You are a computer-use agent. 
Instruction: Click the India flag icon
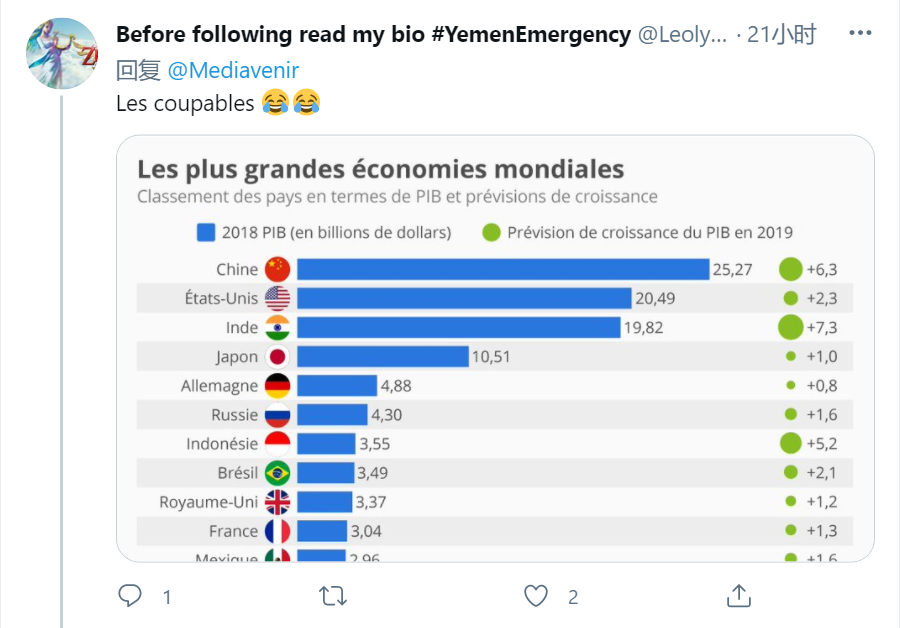click(x=277, y=327)
